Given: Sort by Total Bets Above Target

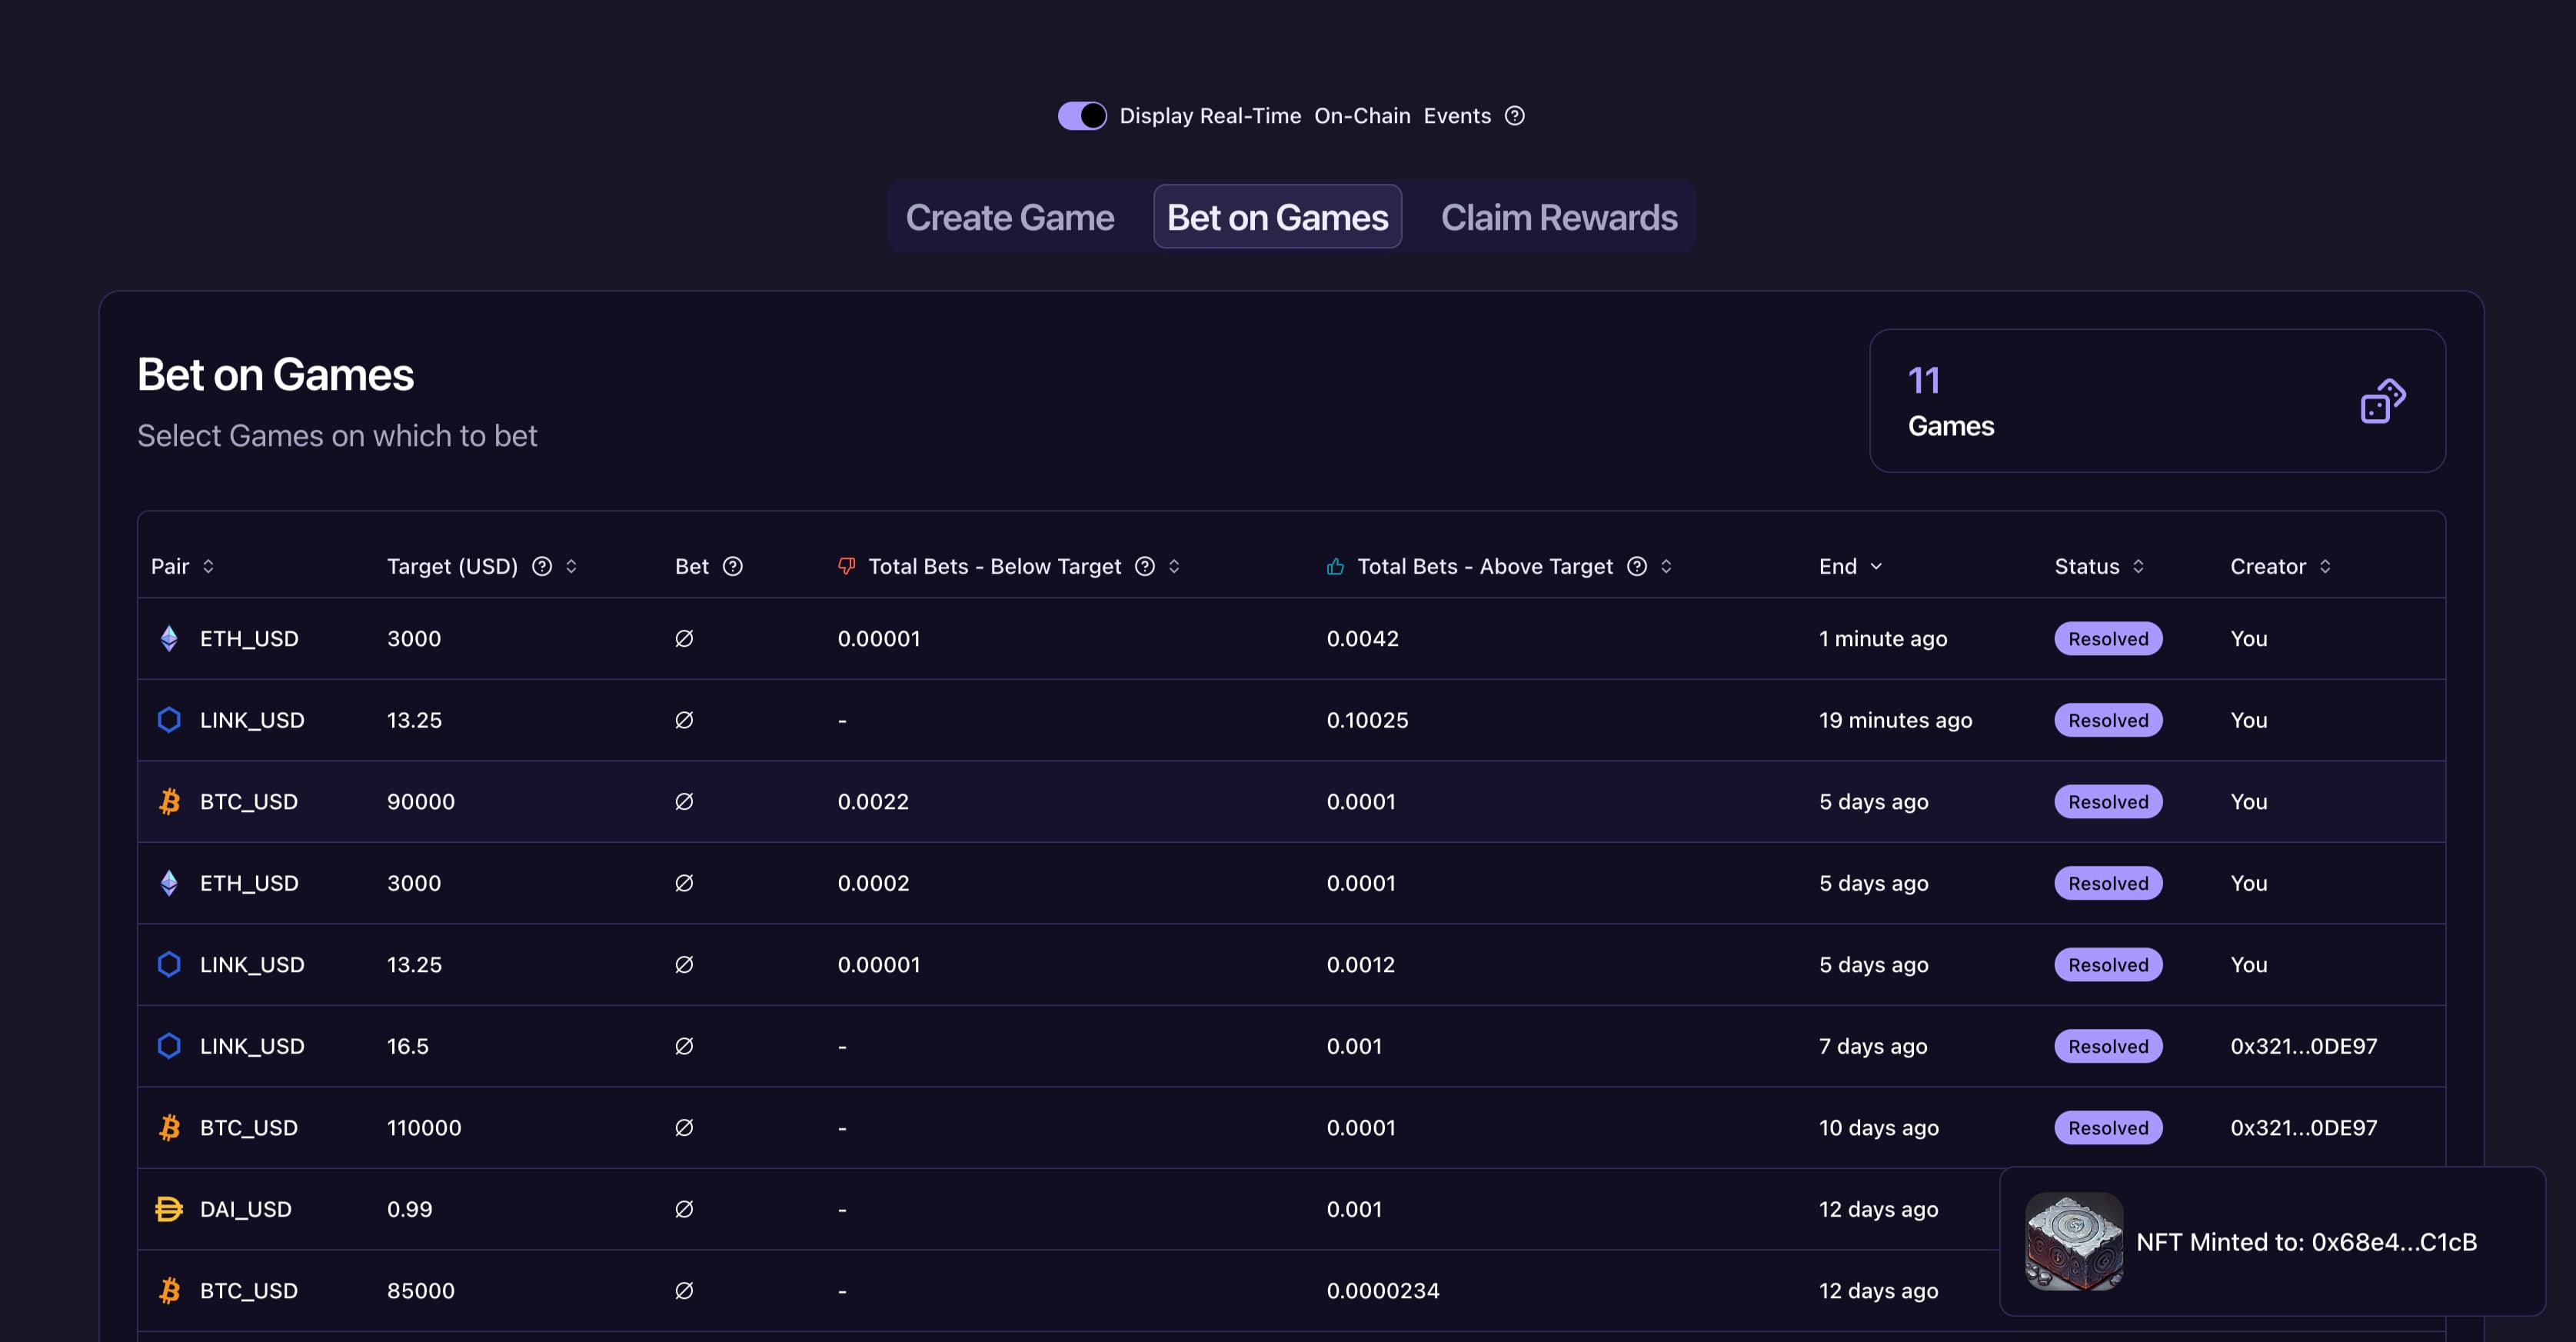Looking at the screenshot, I should (x=1666, y=567).
